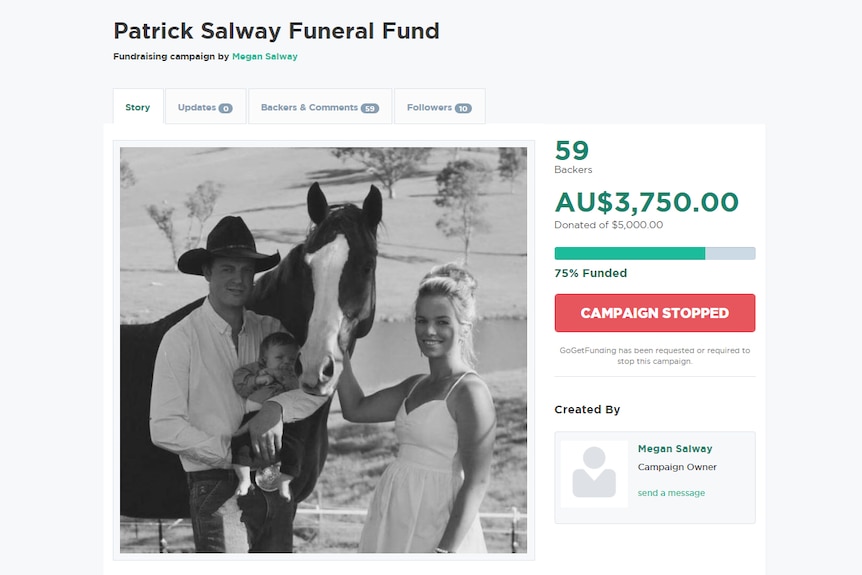
Task: Click the Campaign Owner label
Action: [x=677, y=467]
